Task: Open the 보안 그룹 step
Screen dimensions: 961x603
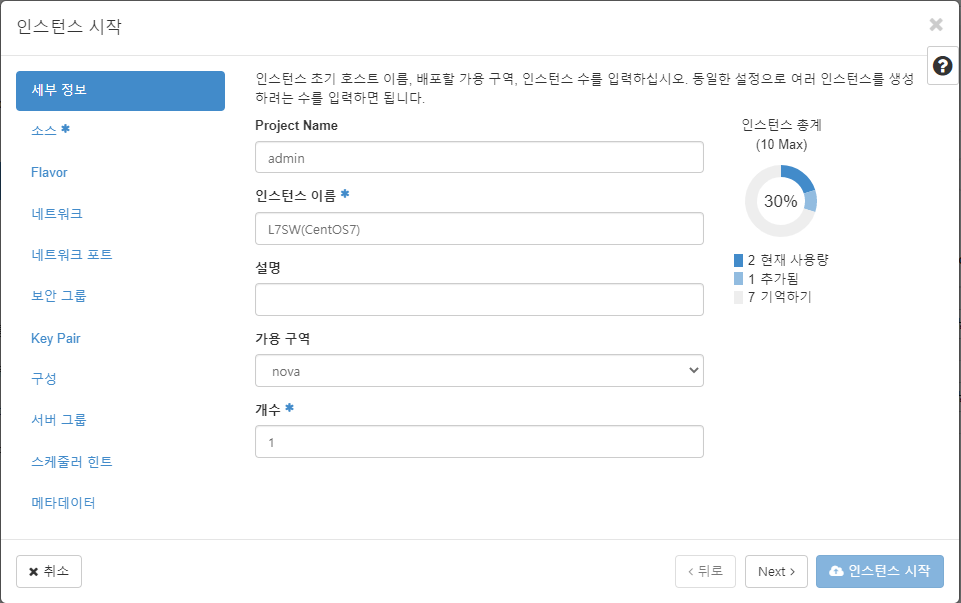Action: (x=58, y=296)
